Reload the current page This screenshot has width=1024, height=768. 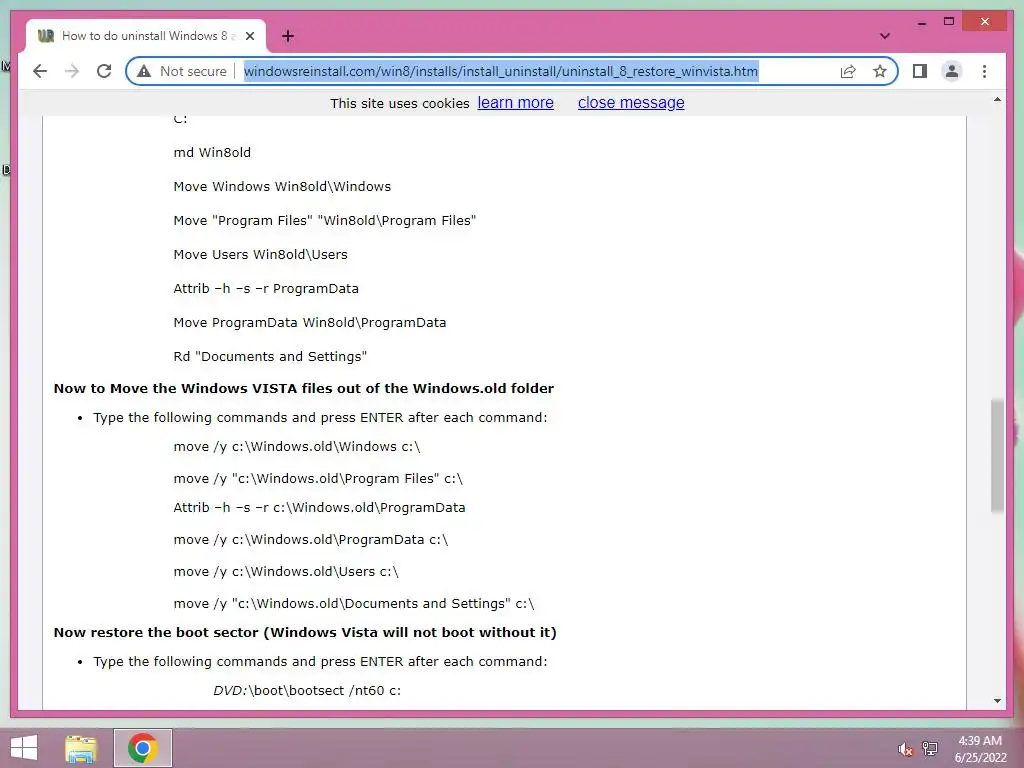[x=104, y=71]
